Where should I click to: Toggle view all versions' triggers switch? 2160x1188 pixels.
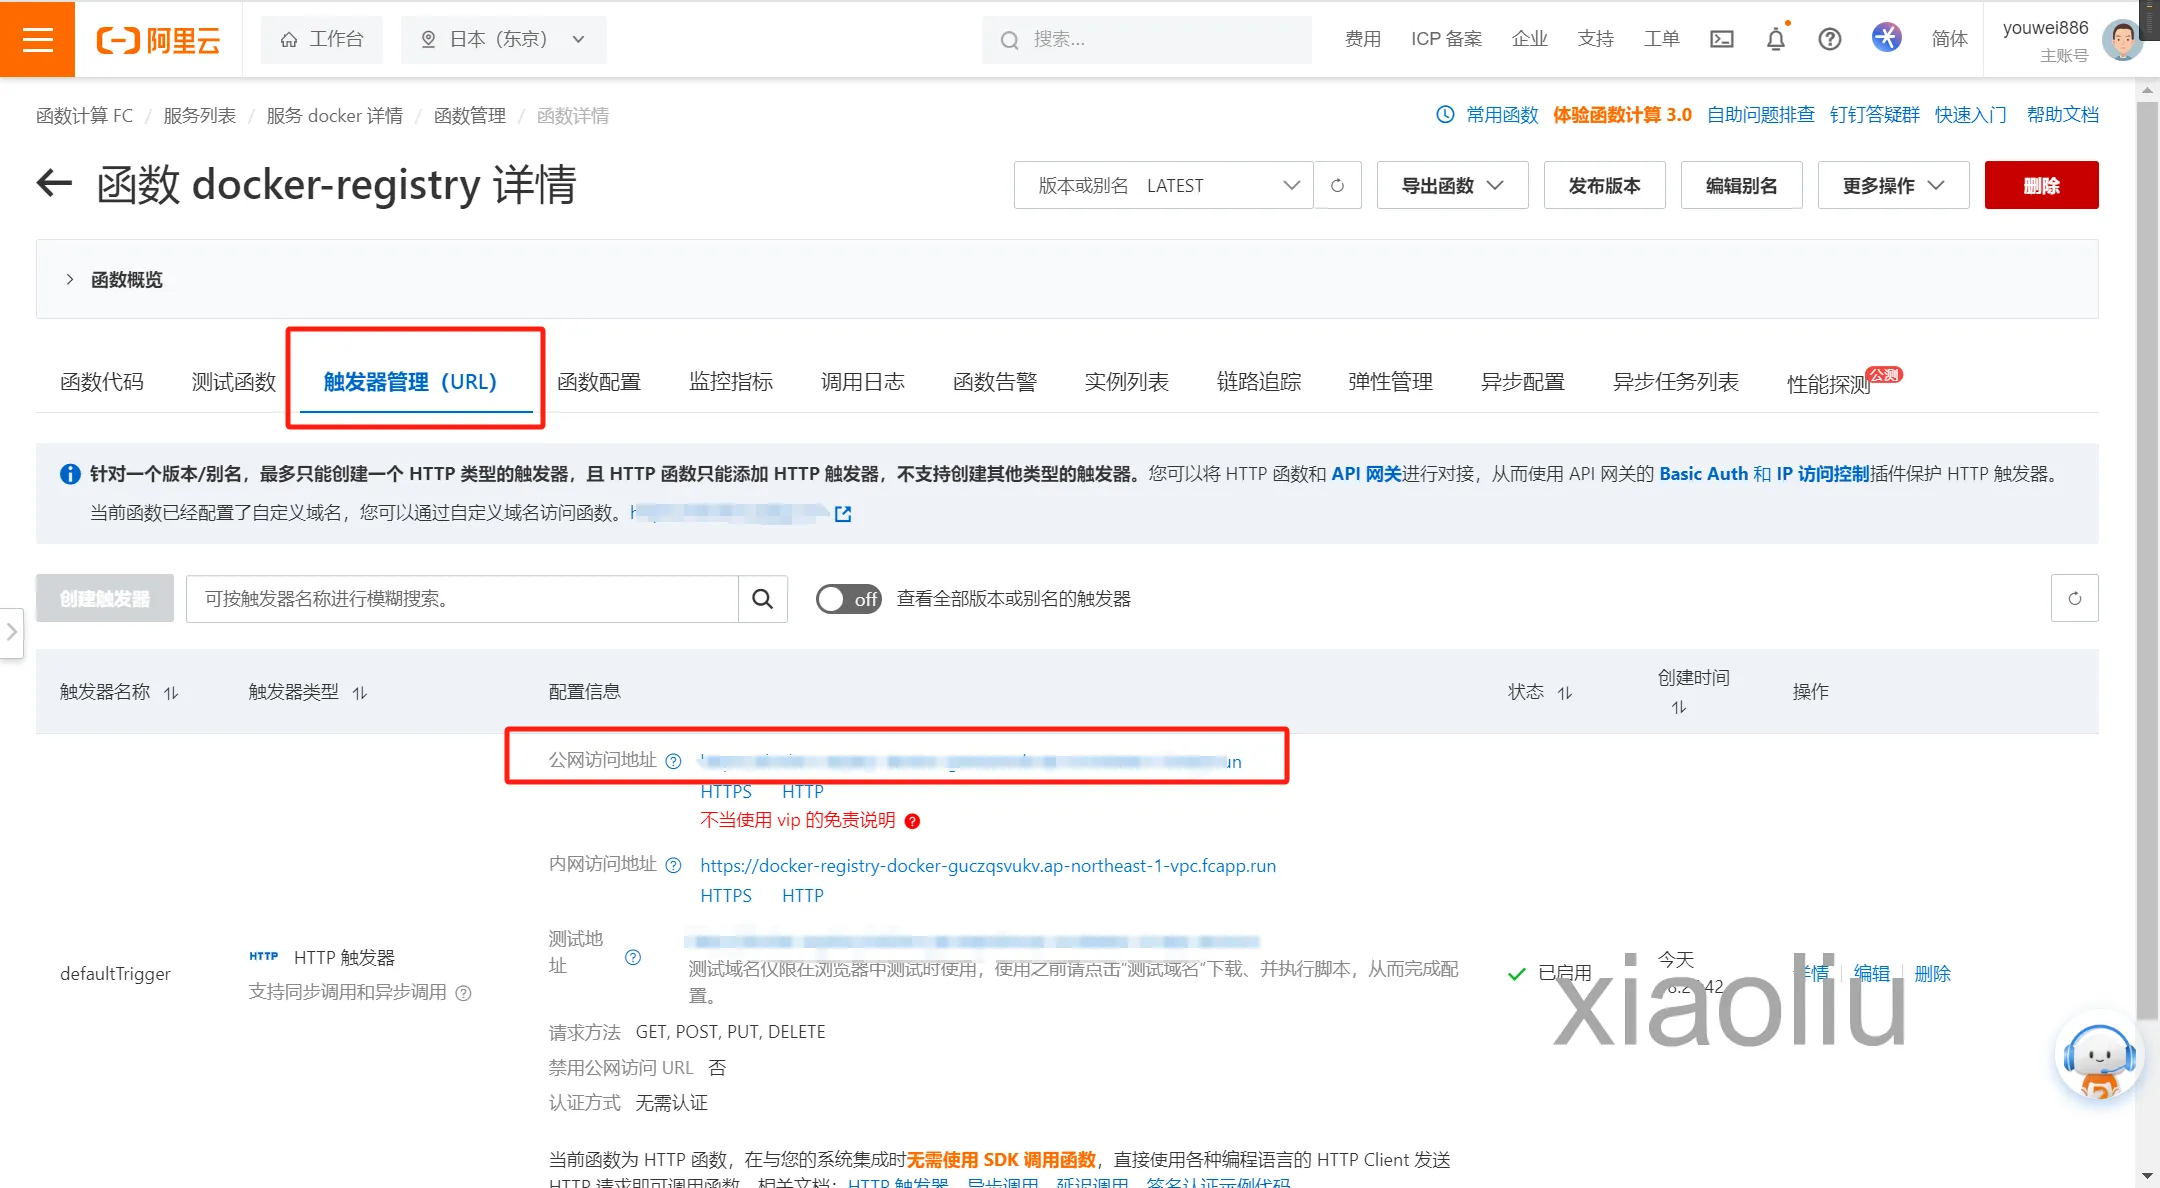(848, 599)
